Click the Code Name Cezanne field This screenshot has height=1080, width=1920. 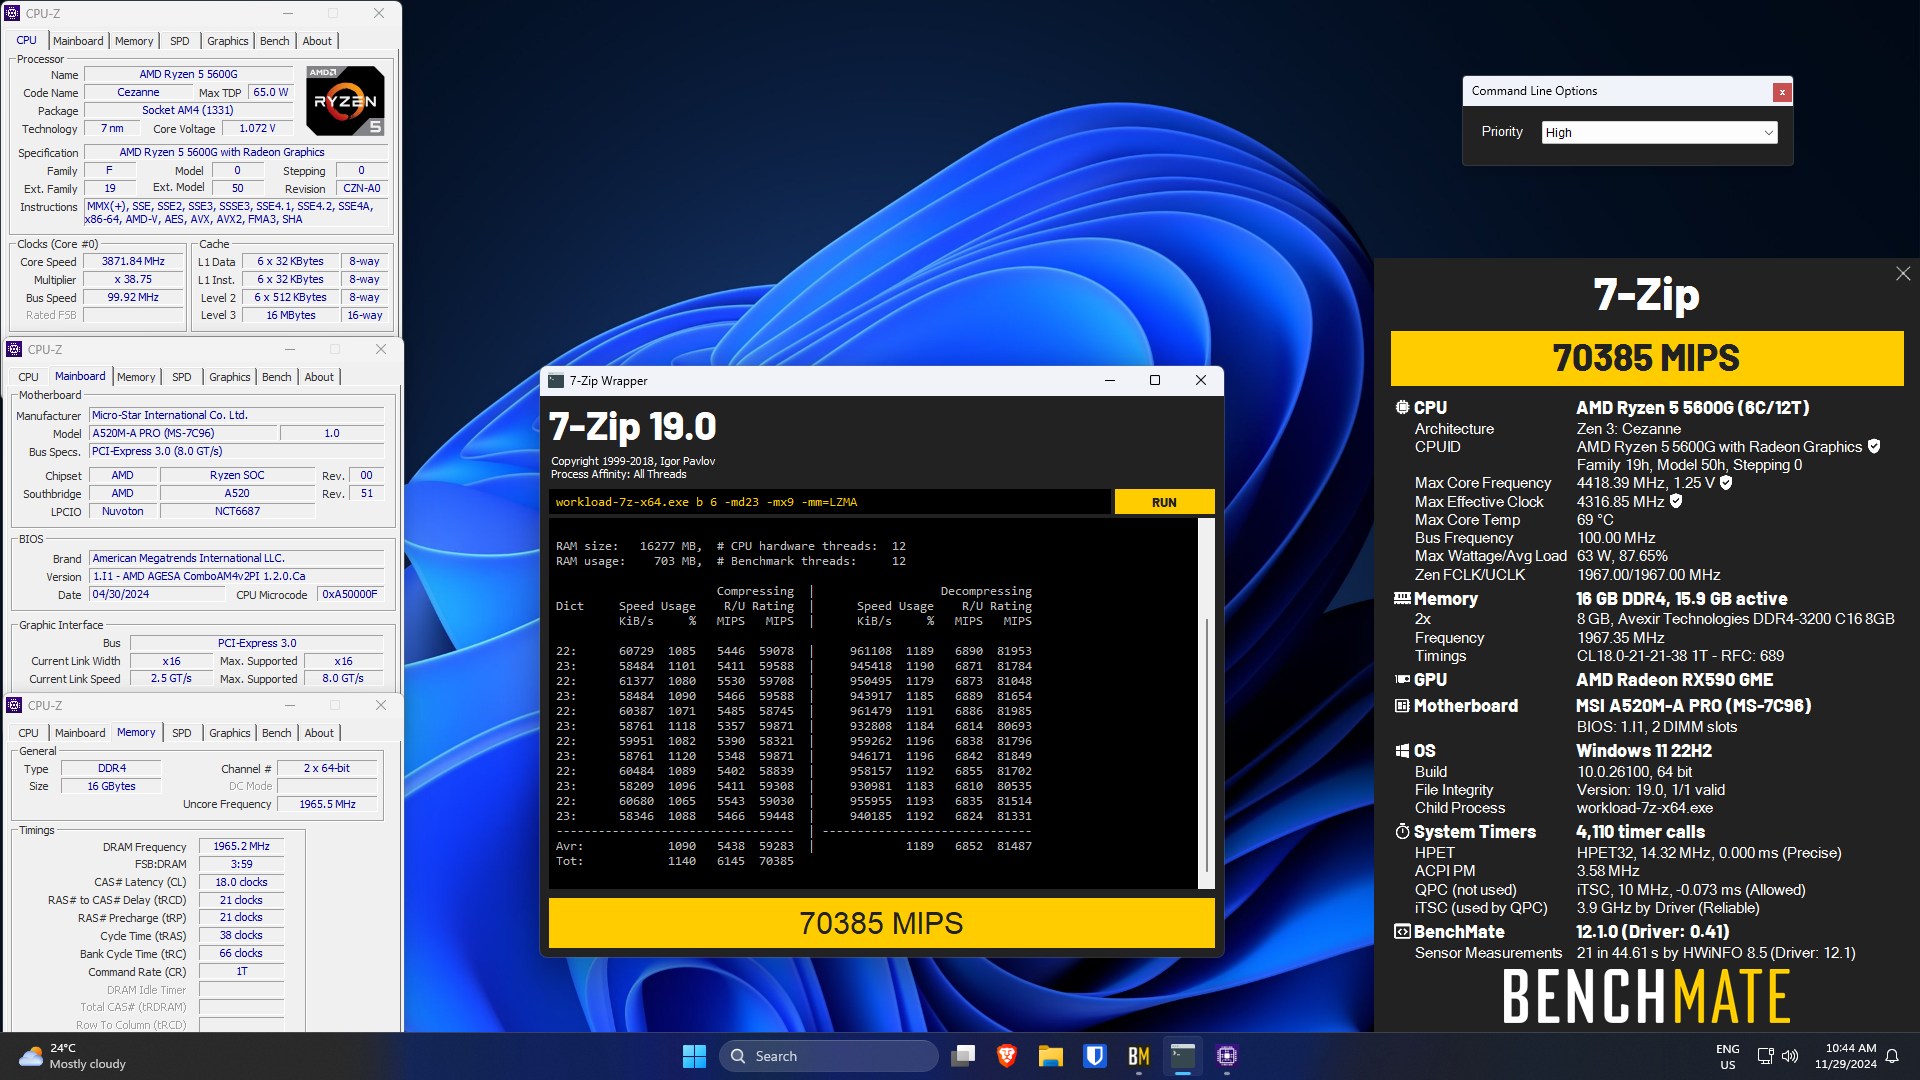coord(138,92)
